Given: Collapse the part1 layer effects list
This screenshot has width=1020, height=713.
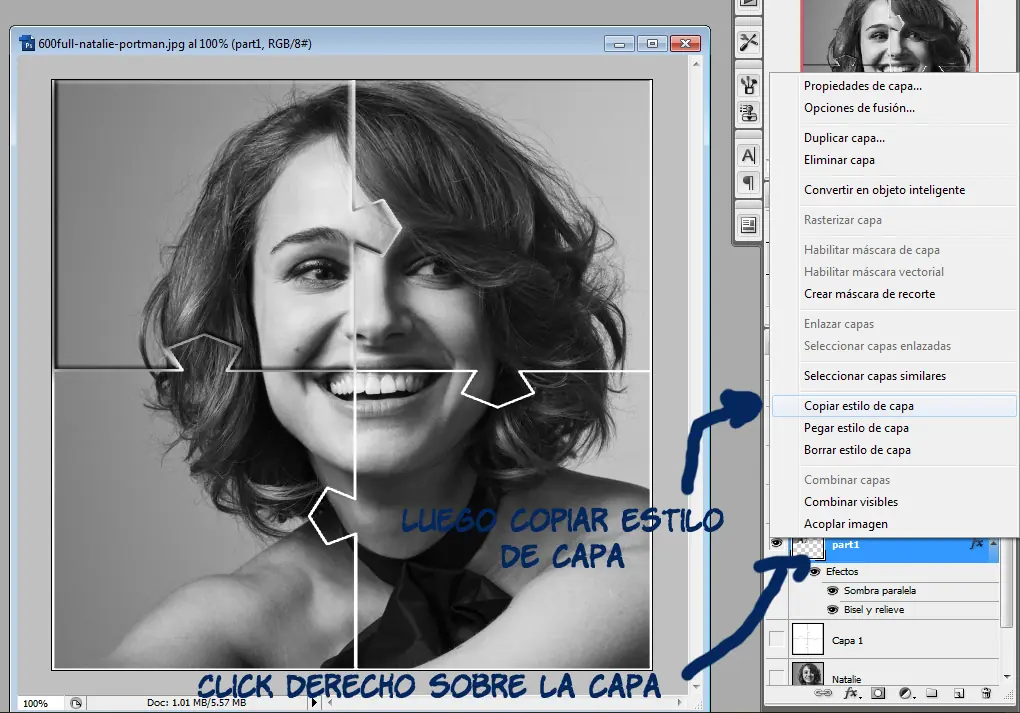Looking at the screenshot, I should (992, 545).
